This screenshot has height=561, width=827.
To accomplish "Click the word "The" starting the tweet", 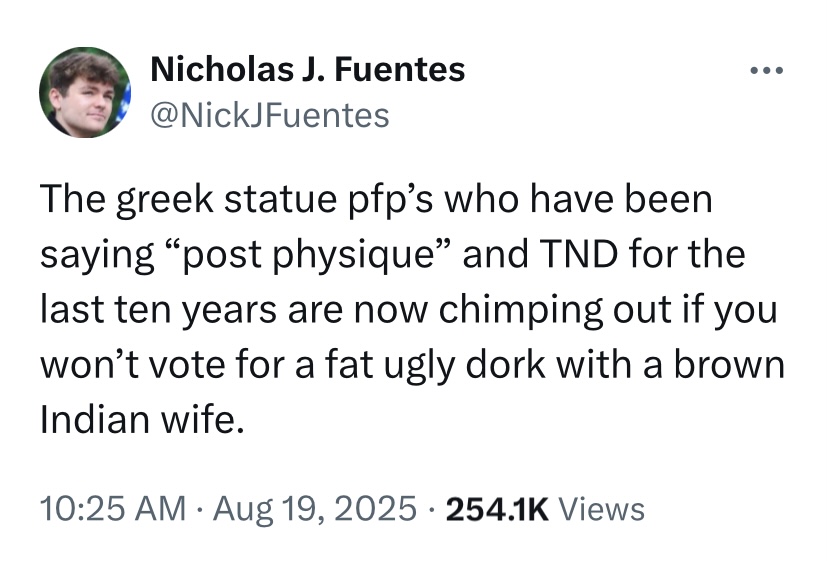I will (x=72, y=201).
